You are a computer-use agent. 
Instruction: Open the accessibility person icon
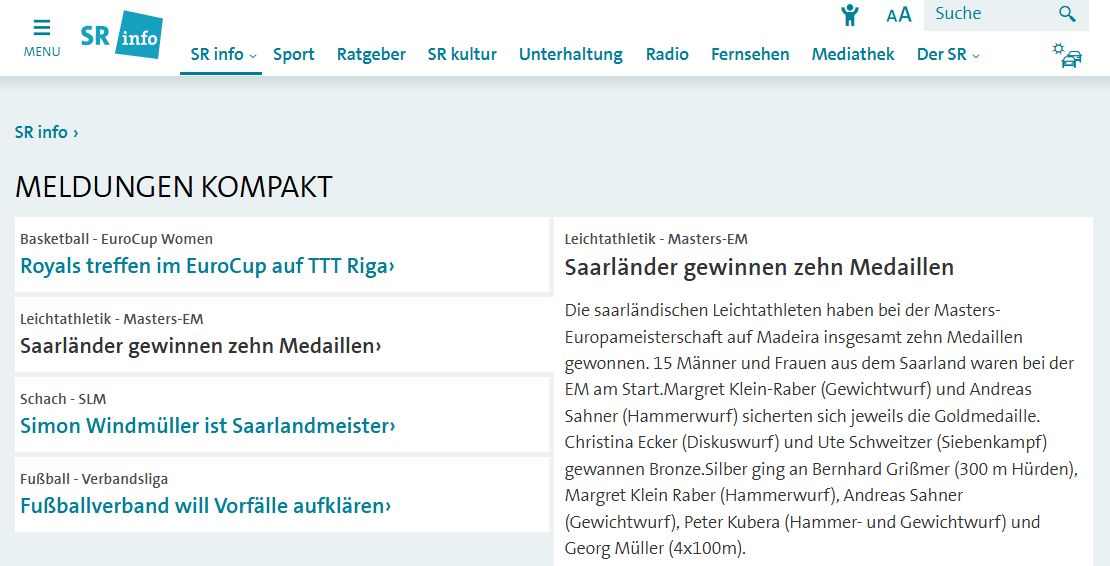tap(850, 15)
